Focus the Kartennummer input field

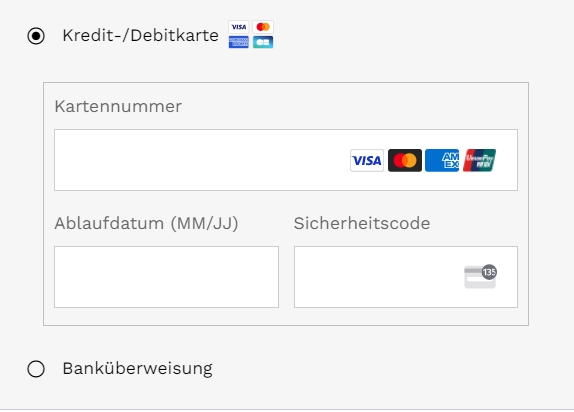(x=286, y=160)
